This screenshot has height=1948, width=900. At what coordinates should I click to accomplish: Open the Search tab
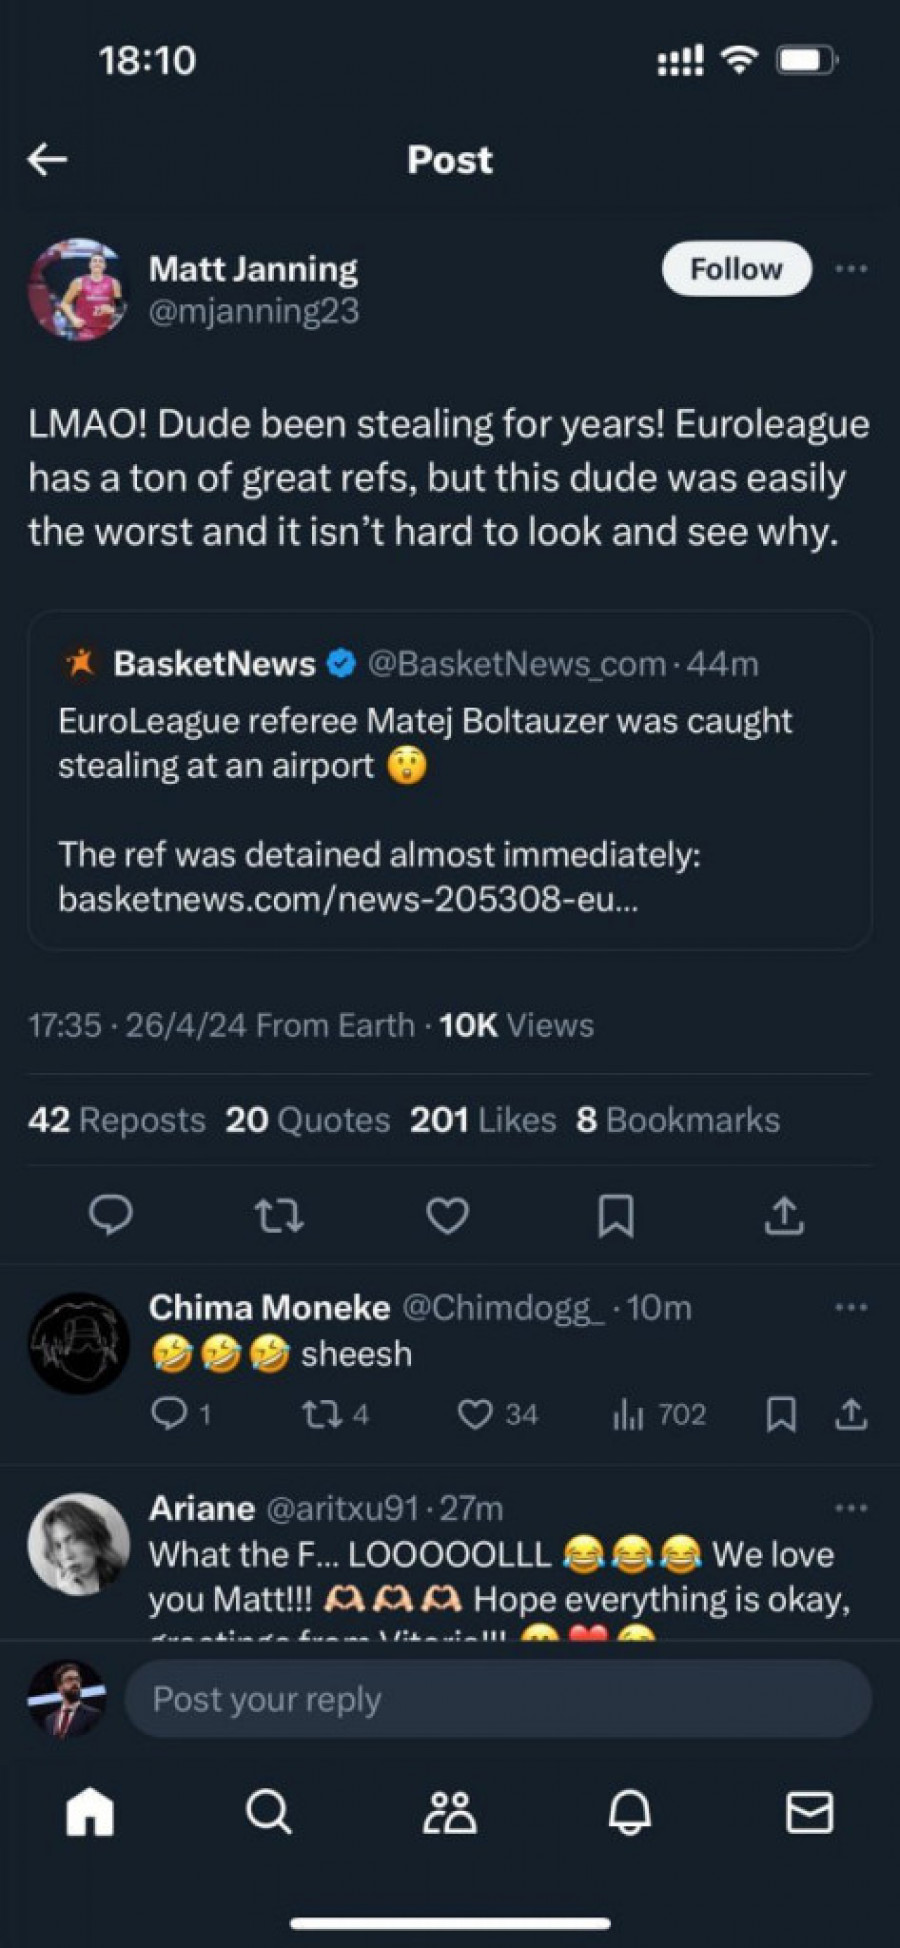click(268, 1811)
